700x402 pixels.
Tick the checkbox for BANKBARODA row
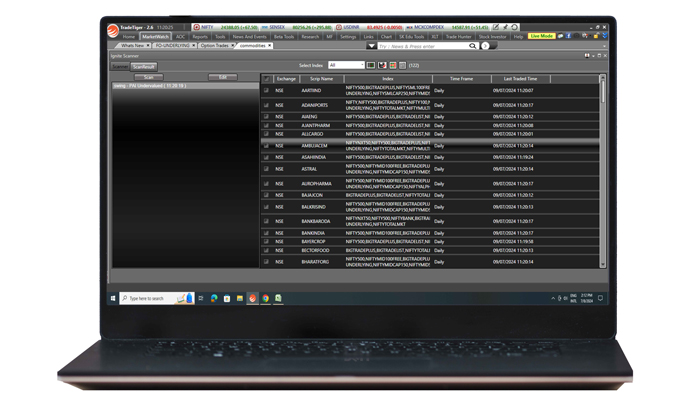coord(267,221)
